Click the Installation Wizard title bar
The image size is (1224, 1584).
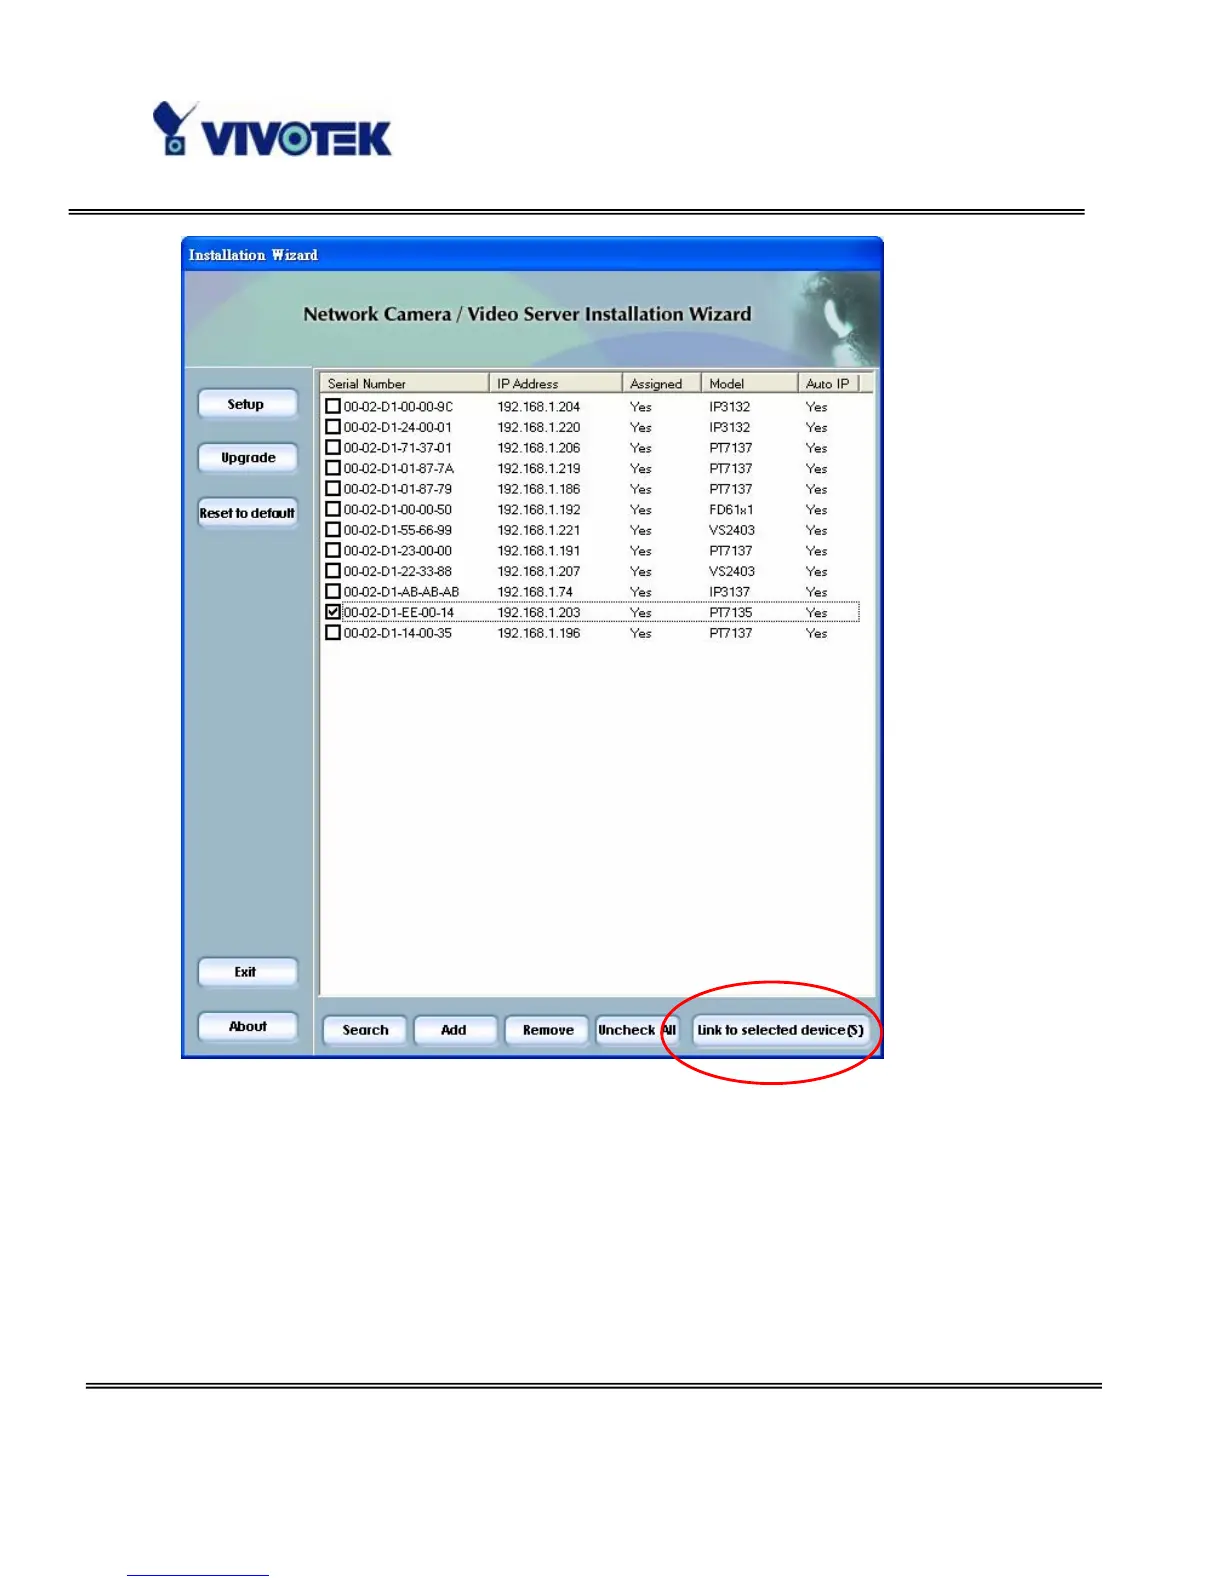(x=532, y=254)
